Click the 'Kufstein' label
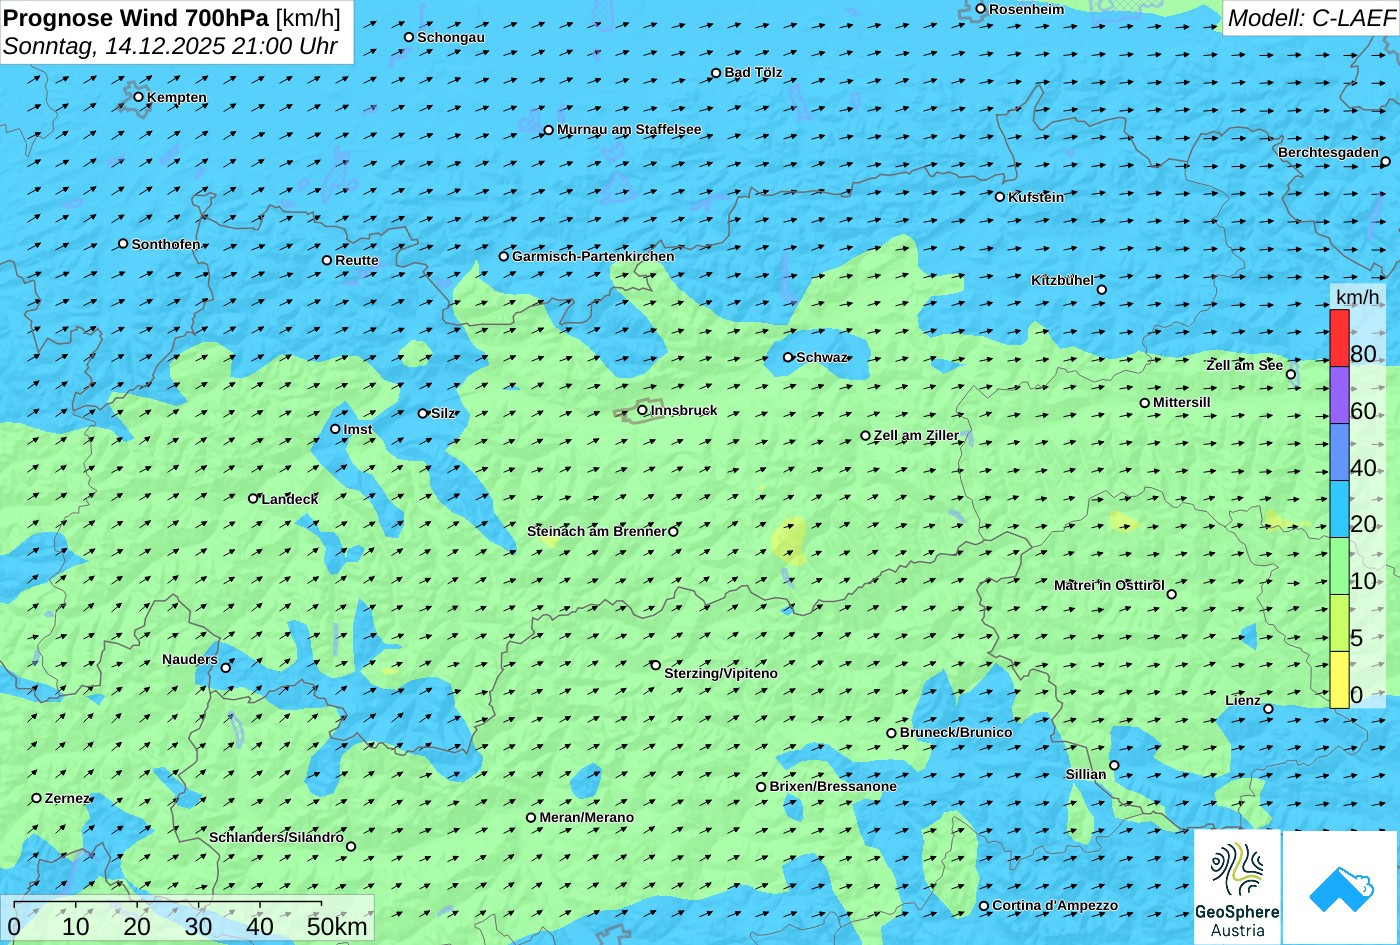1400x945 pixels. (x=1036, y=197)
